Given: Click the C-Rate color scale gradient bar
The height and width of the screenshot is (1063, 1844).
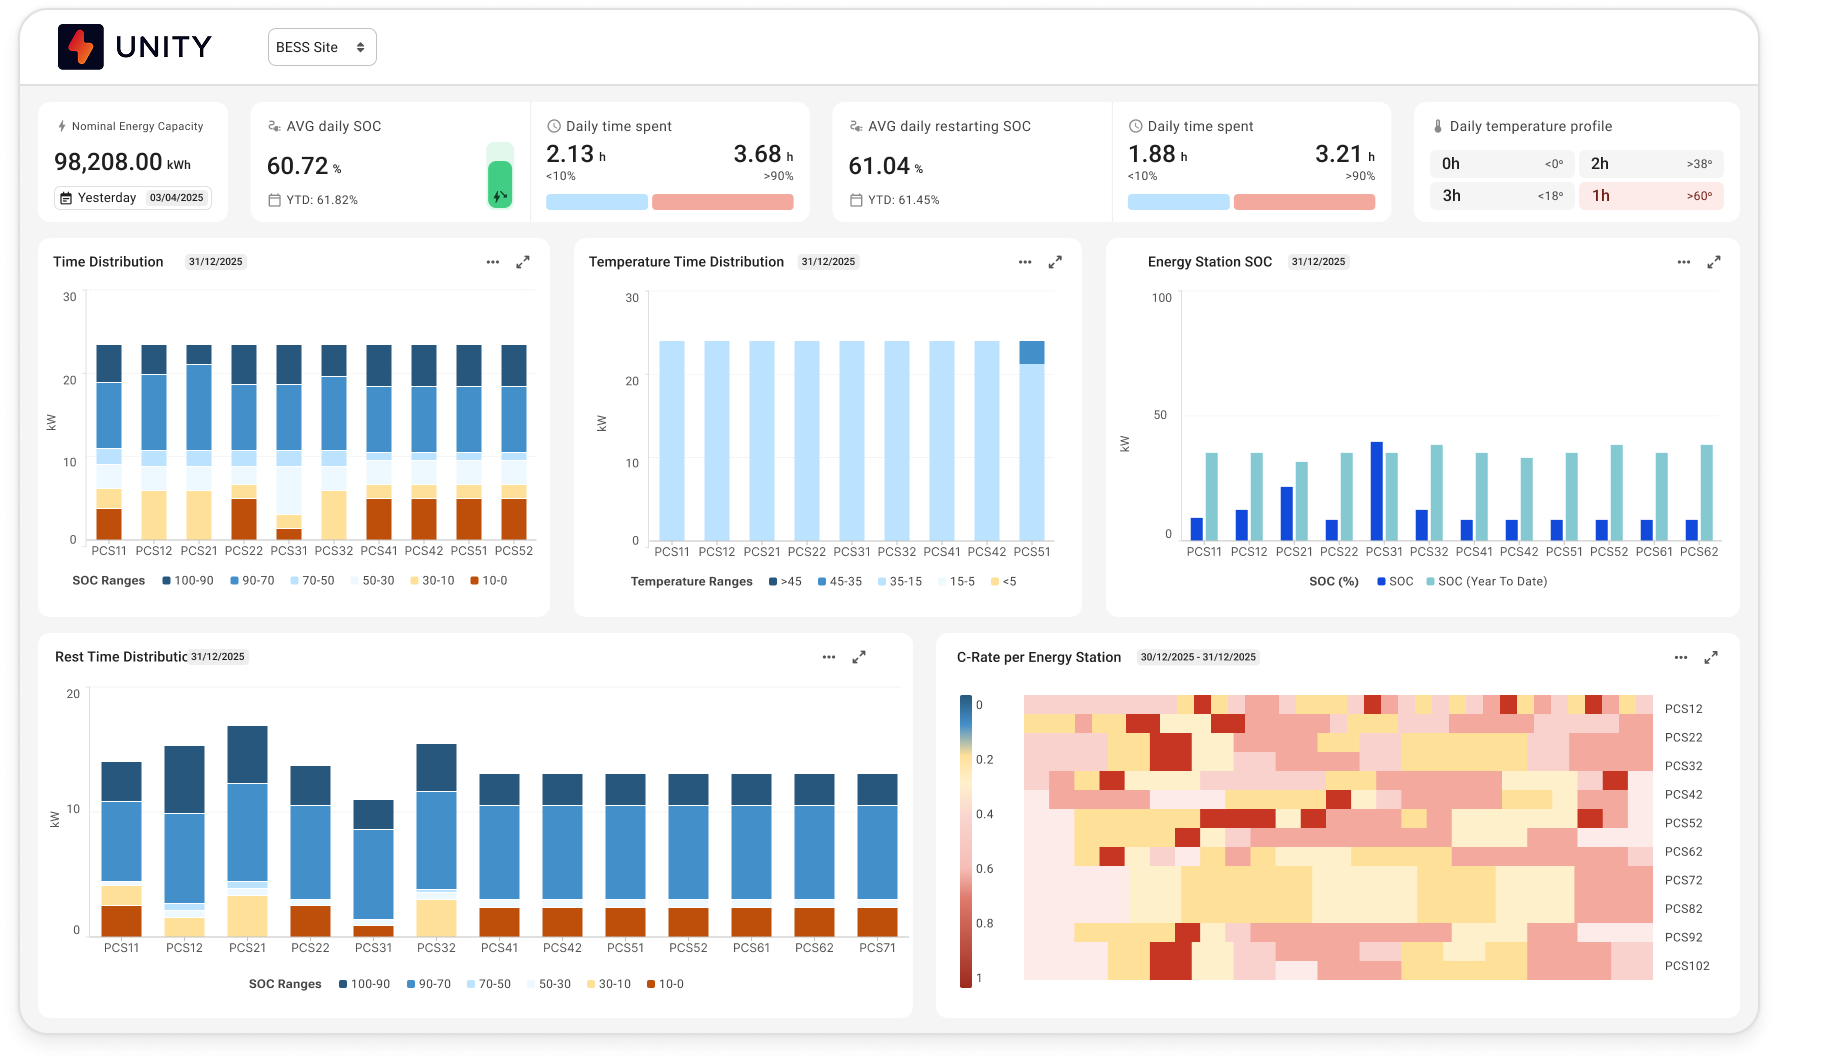Looking at the screenshot, I should [966, 841].
